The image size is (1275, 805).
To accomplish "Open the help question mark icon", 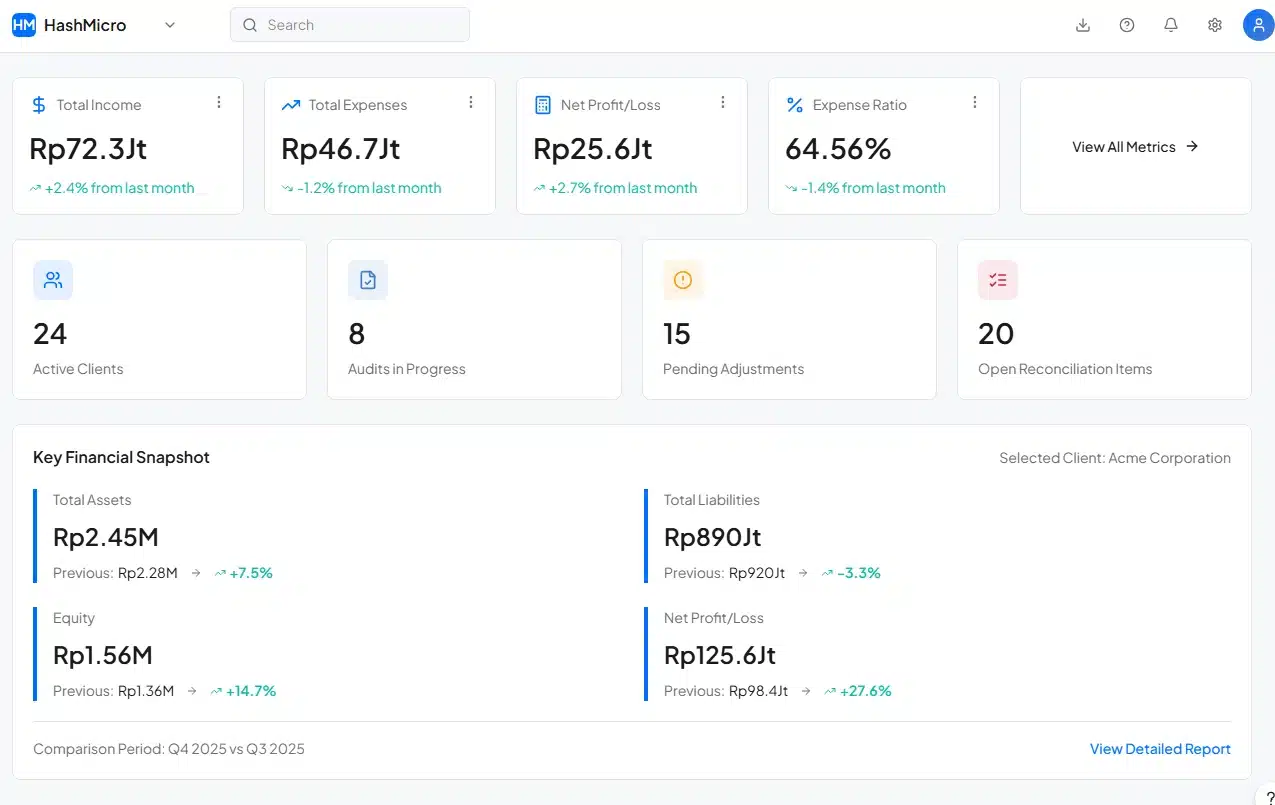I will 1127,25.
